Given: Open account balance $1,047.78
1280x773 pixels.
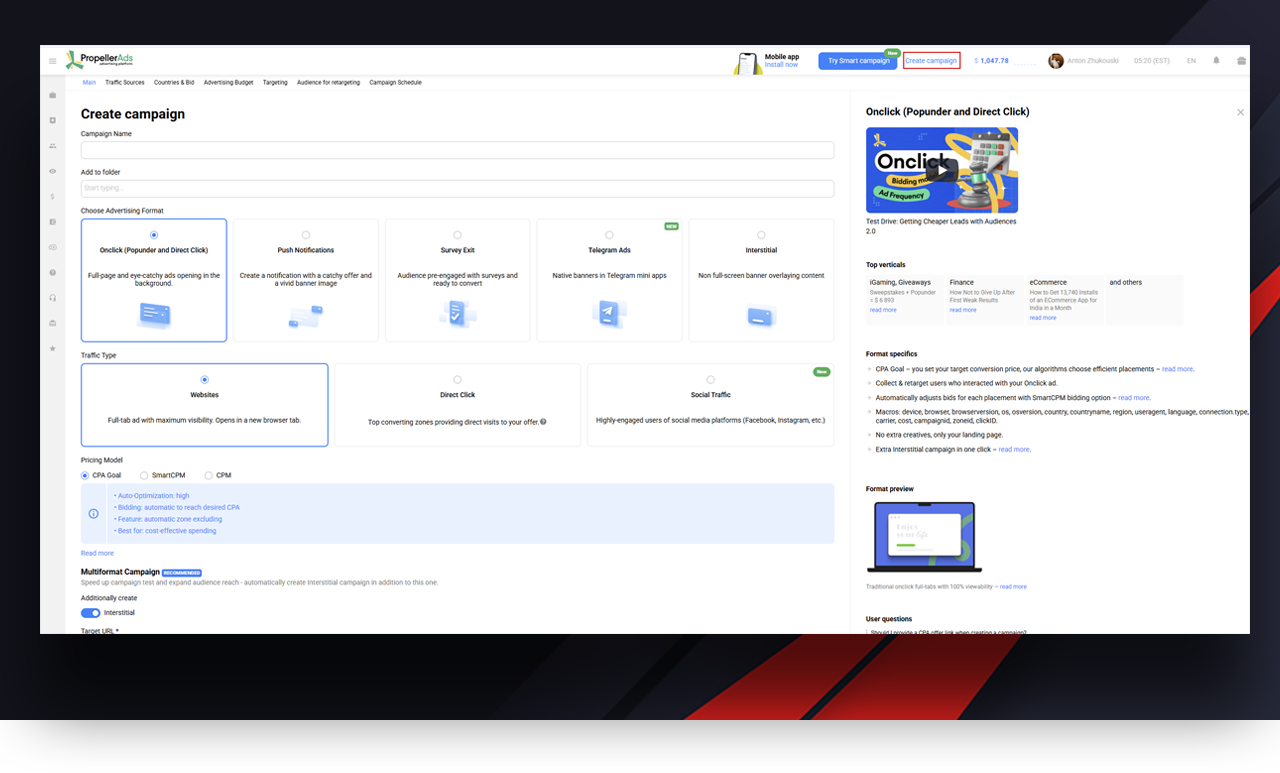Looking at the screenshot, I should pos(991,61).
